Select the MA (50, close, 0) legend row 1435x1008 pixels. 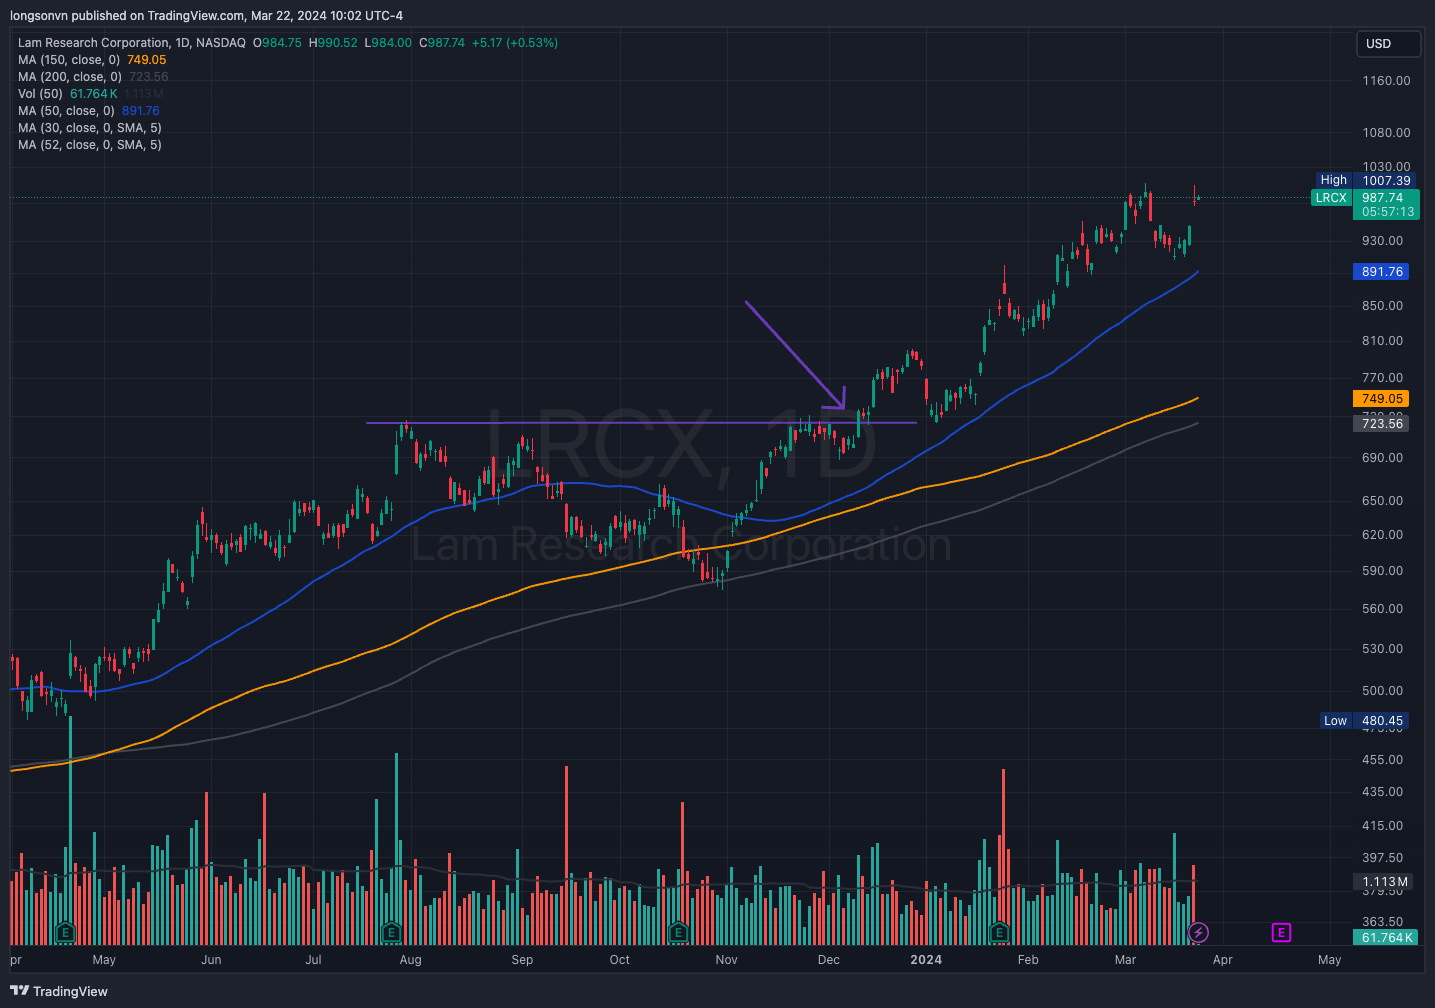tap(89, 111)
